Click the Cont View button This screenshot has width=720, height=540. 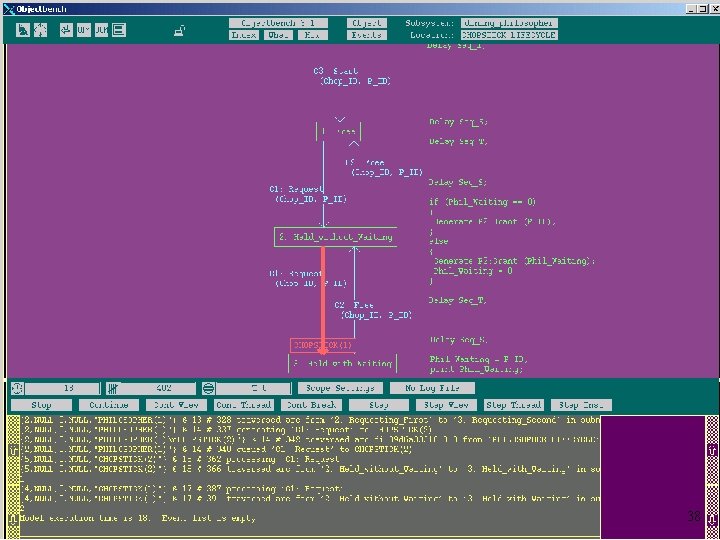[x=176, y=405]
